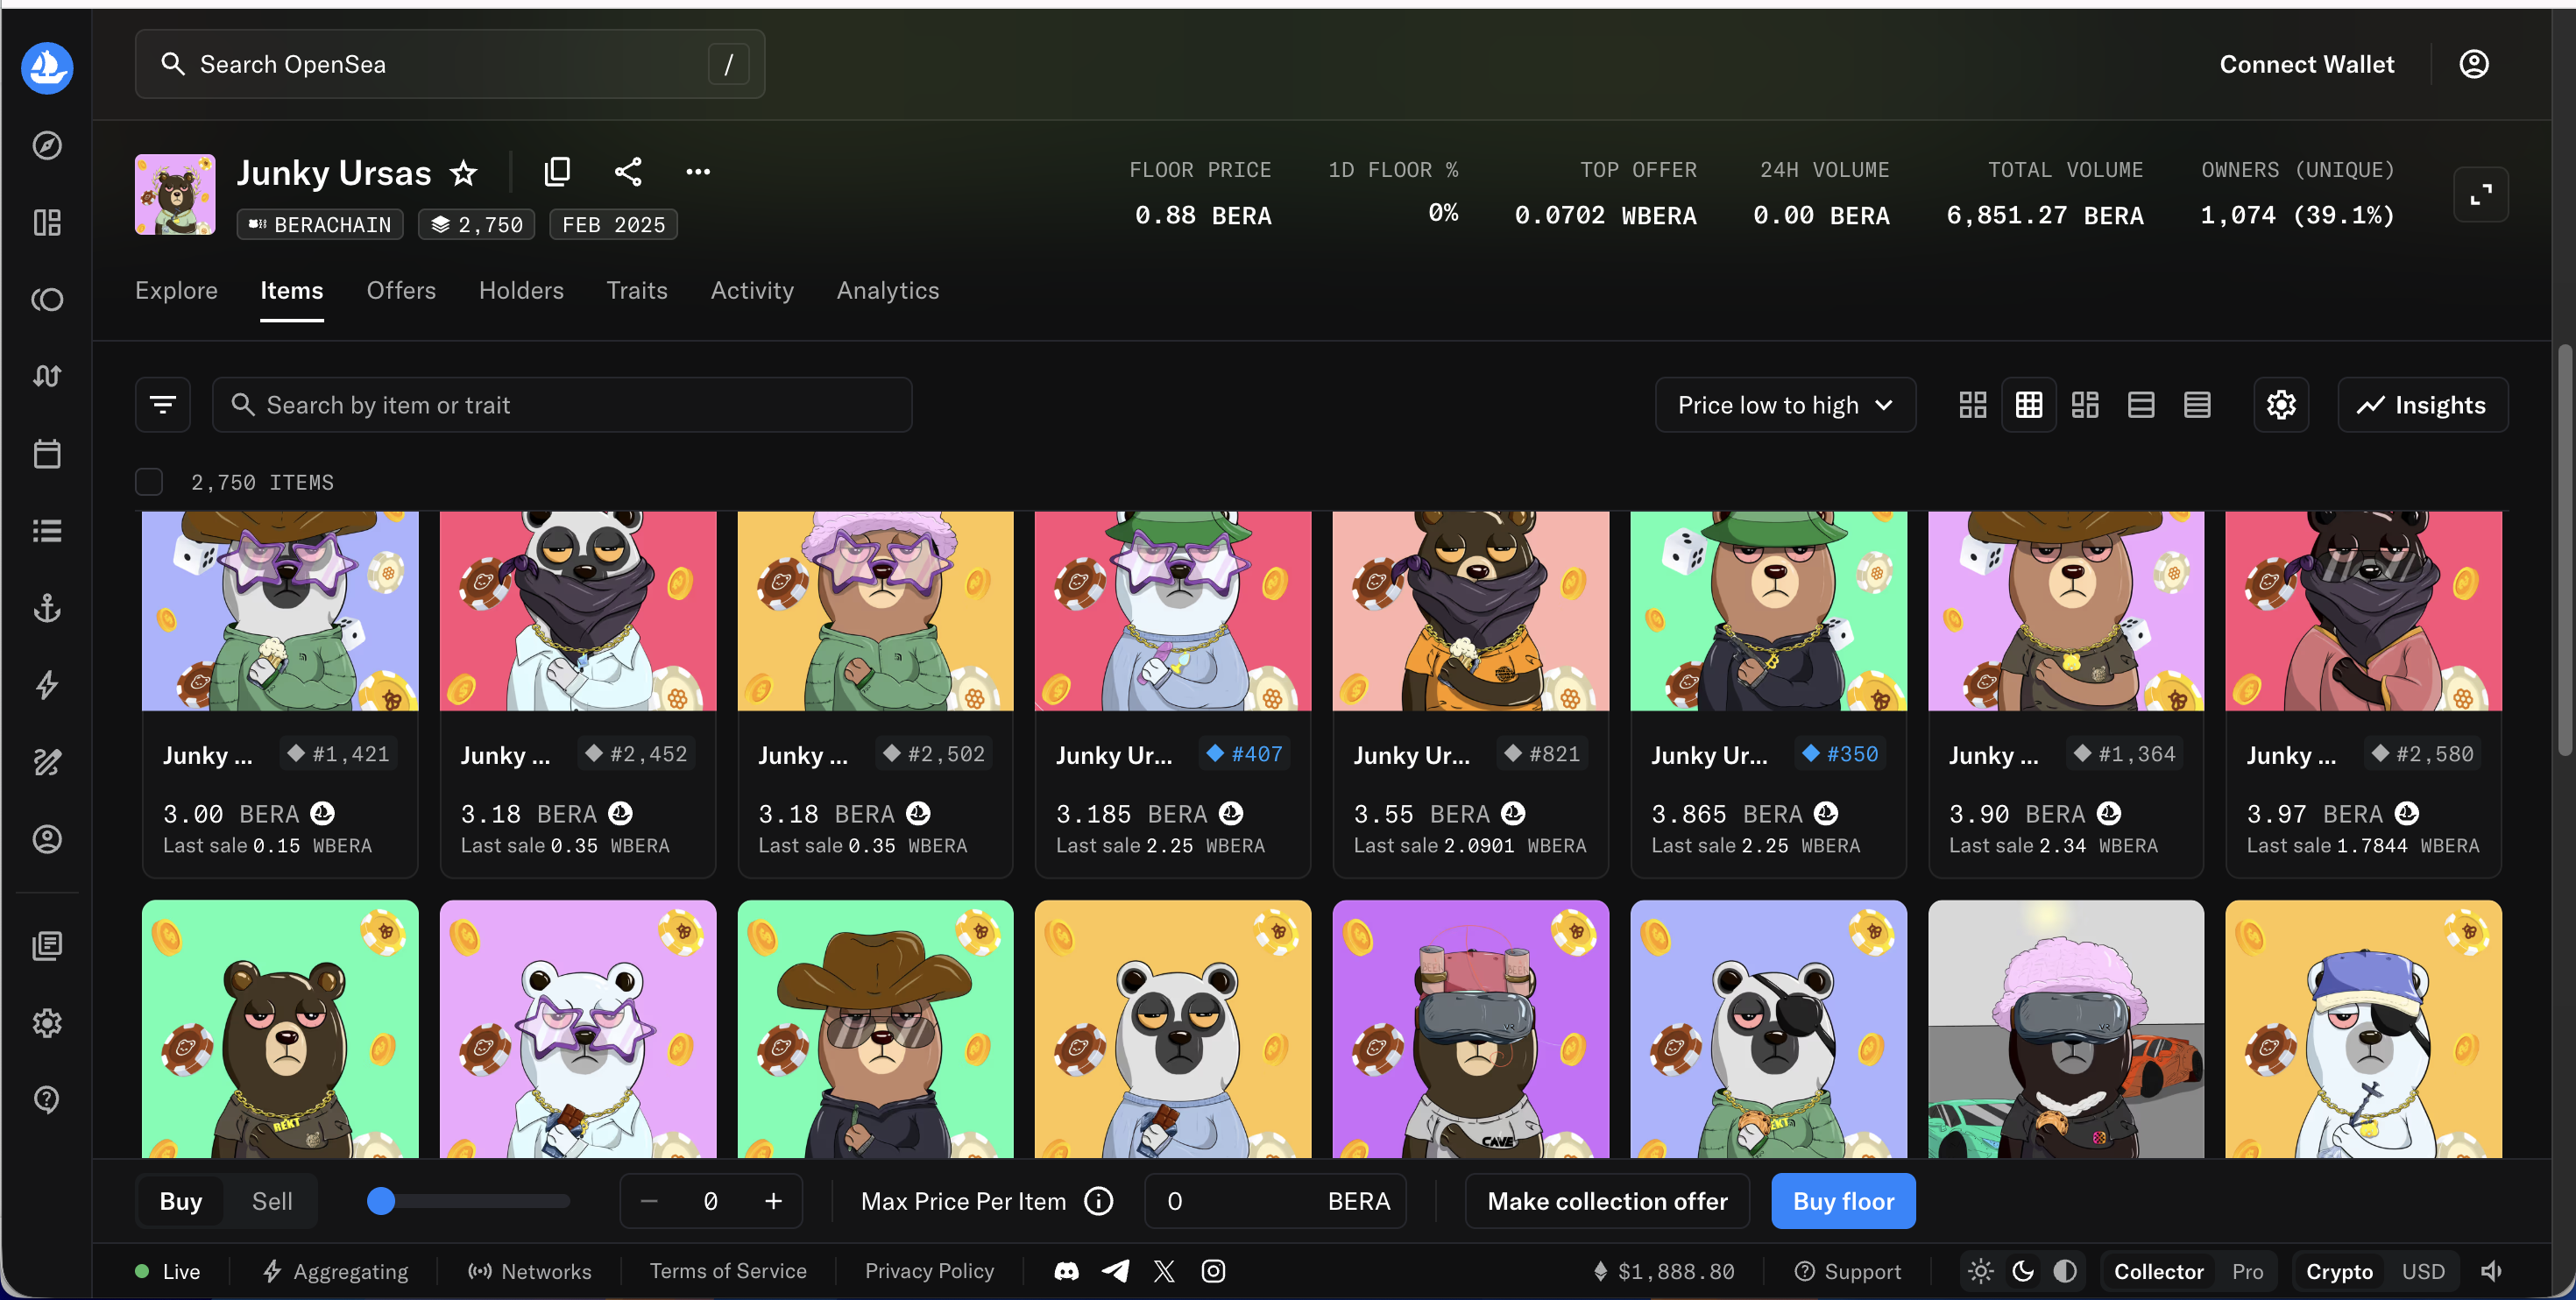This screenshot has width=2576, height=1300.
Task: Open the Discord link icon
Action: (x=1066, y=1271)
